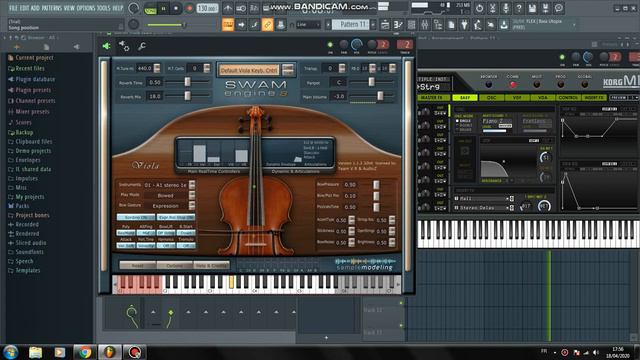This screenshot has width=640, height=360.
Task: Open the Pattern 11 selector
Action: 350,24
